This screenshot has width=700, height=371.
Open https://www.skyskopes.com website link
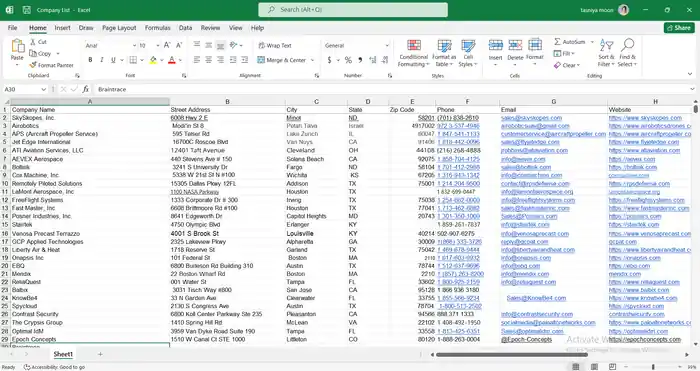(645, 118)
